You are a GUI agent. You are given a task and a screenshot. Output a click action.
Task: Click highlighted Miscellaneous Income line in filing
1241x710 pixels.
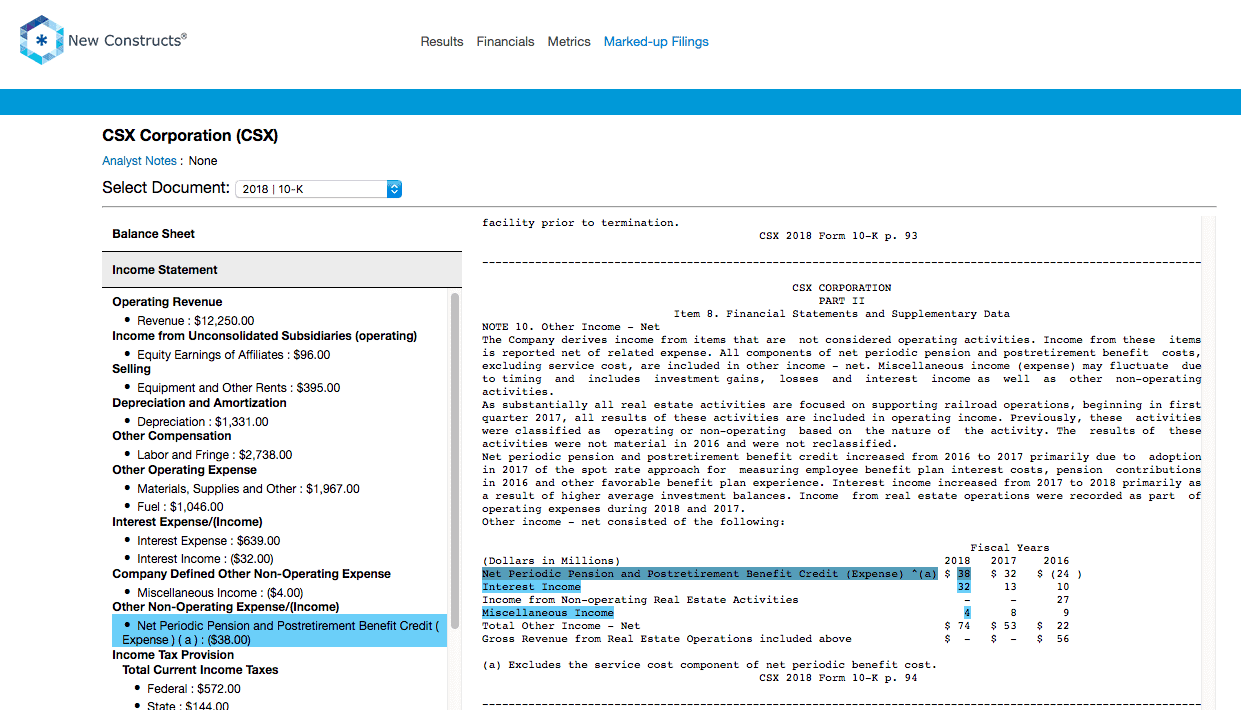pyautogui.click(x=548, y=613)
